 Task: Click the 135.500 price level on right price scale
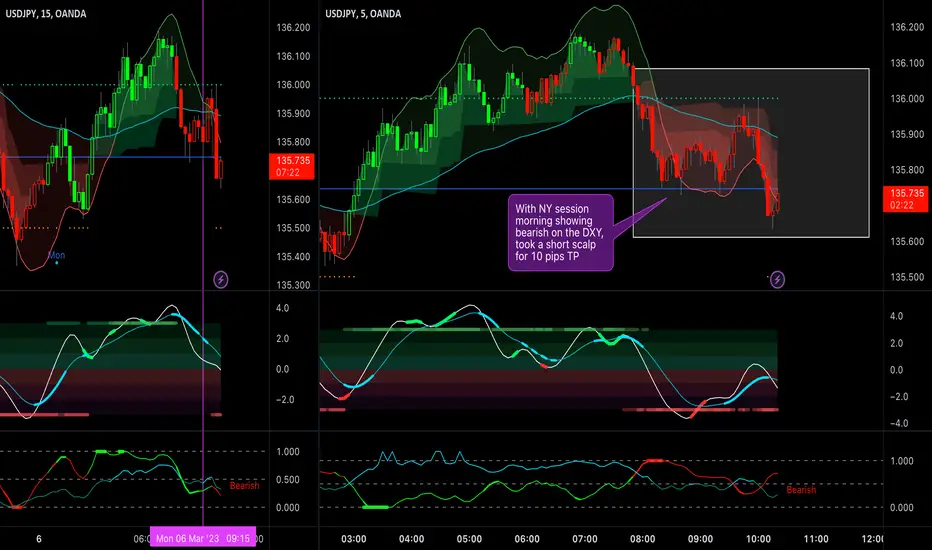click(x=907, y=277)
